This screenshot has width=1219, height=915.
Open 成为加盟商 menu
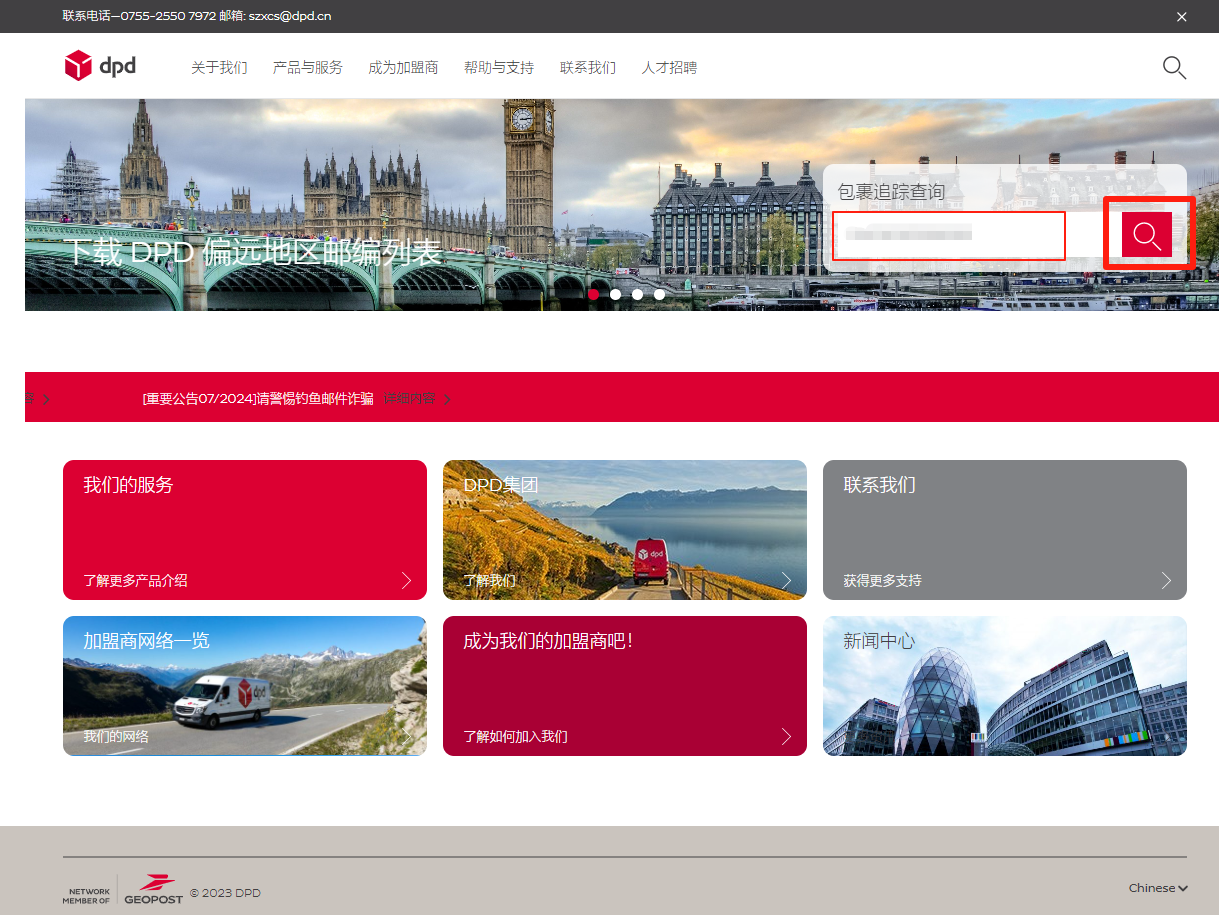coord(403,68)
